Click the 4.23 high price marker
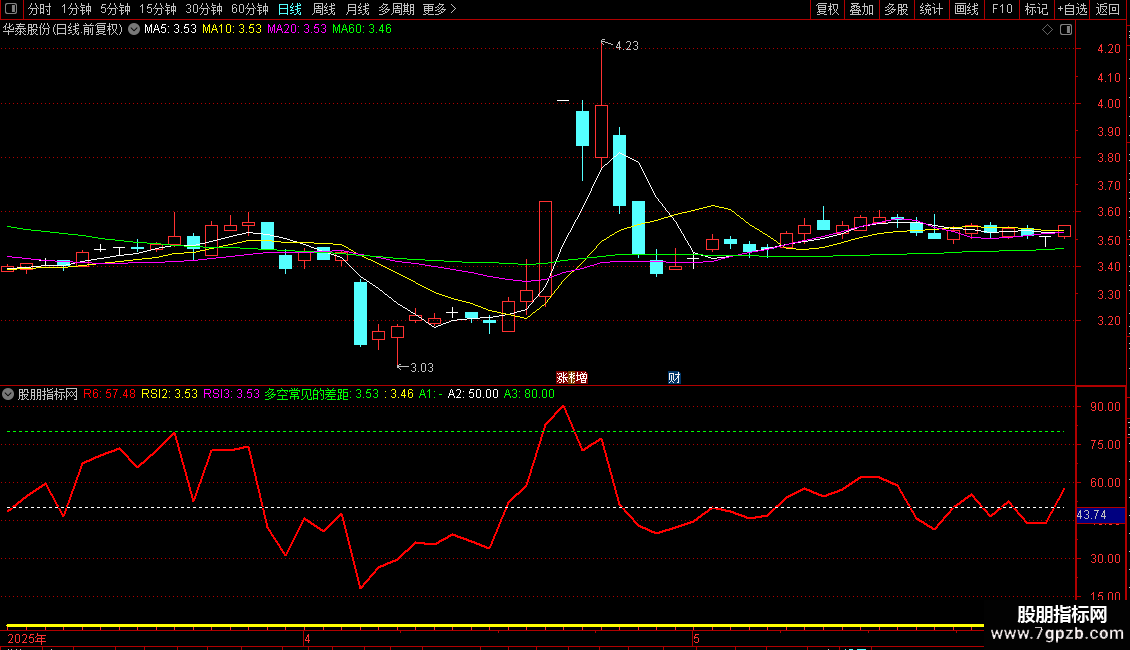Image resolution: width=1130 pixels, height=650 pixels. coord(626,46)
